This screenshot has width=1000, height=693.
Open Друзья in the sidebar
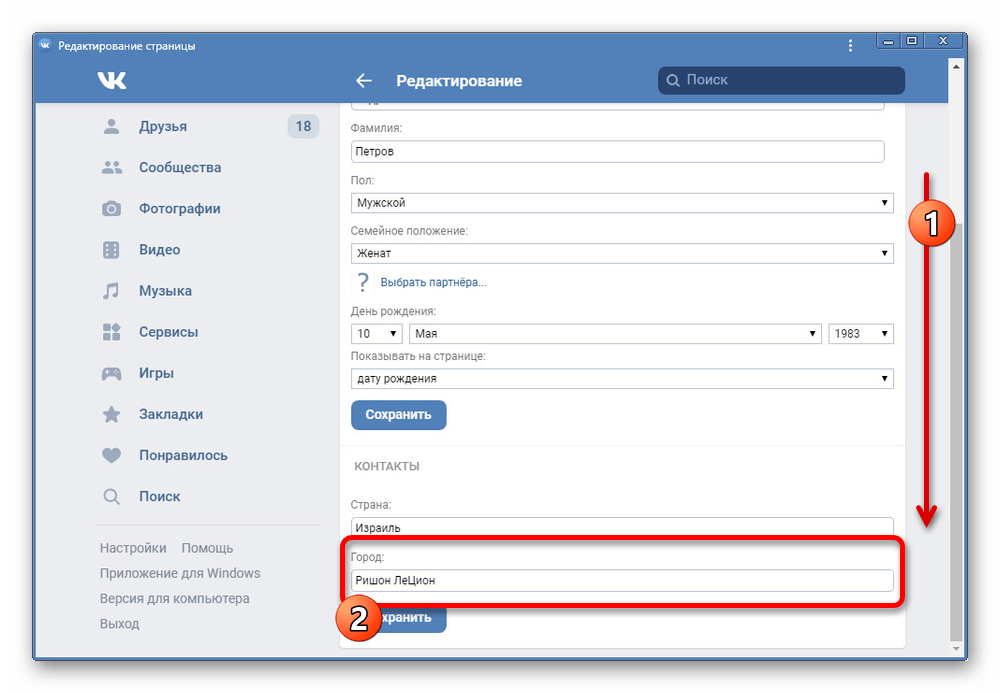pyautogui.click(x=163, y=126)
